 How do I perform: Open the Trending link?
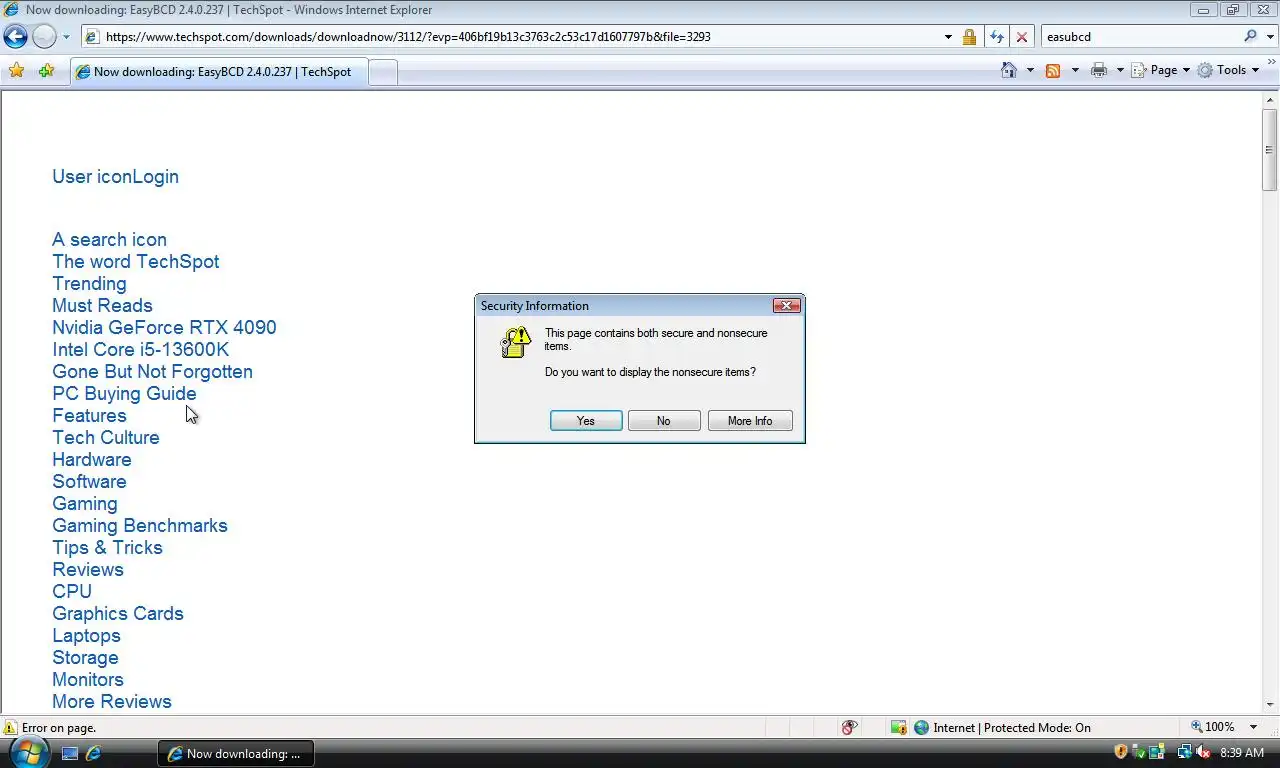[90, 284]
